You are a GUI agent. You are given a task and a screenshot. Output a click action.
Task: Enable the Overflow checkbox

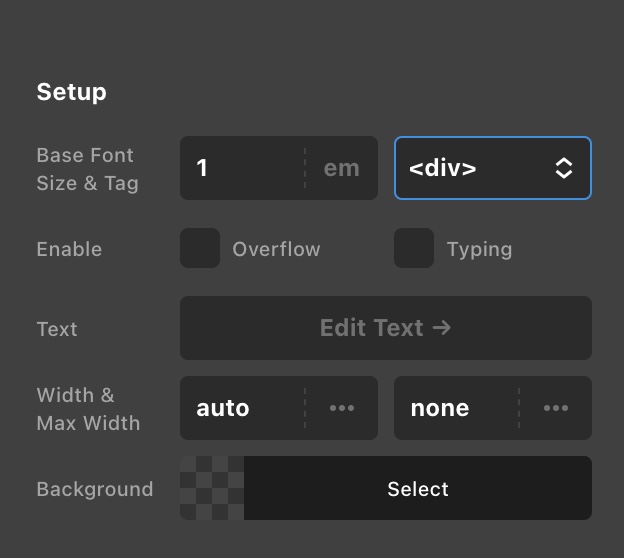[200, 248]
